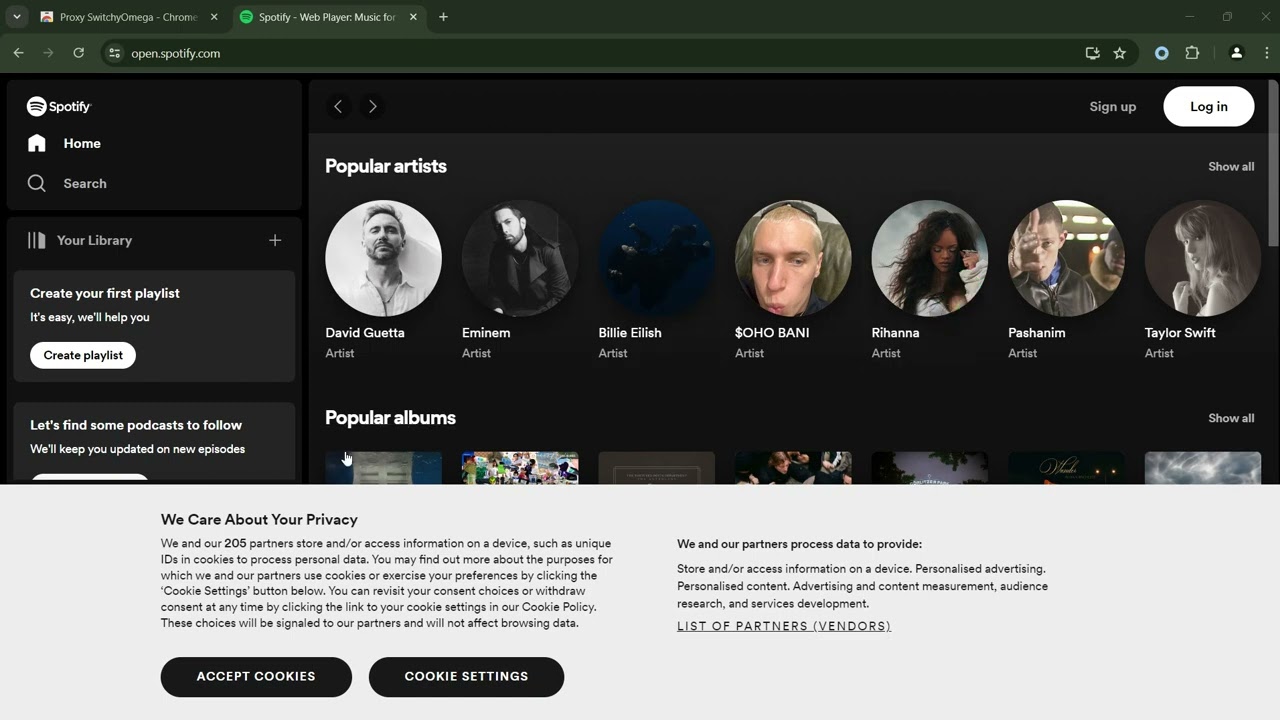Click the Create playlist button
This screenshot has height=720, width=1280.
83,355
